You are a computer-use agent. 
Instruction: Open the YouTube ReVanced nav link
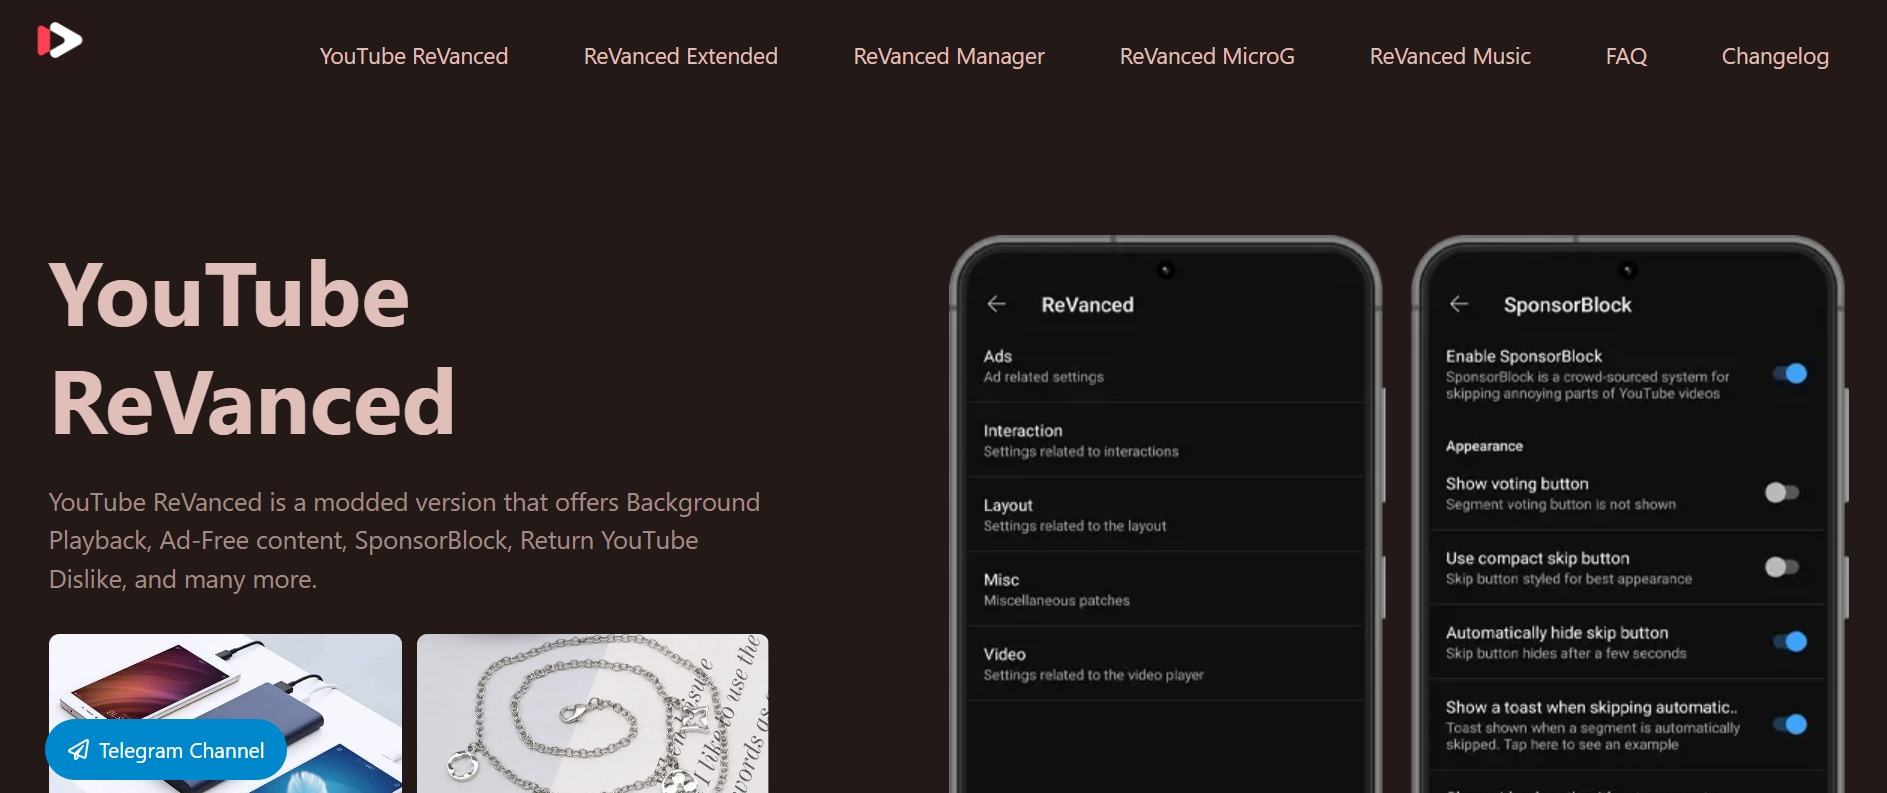414,56
